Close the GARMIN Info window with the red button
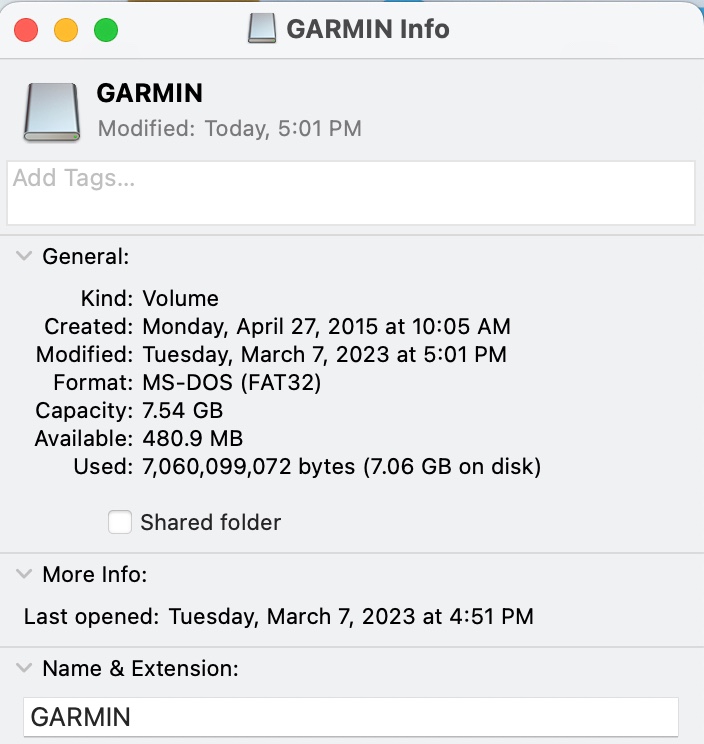The image size is (704, 744). (26, 30)
